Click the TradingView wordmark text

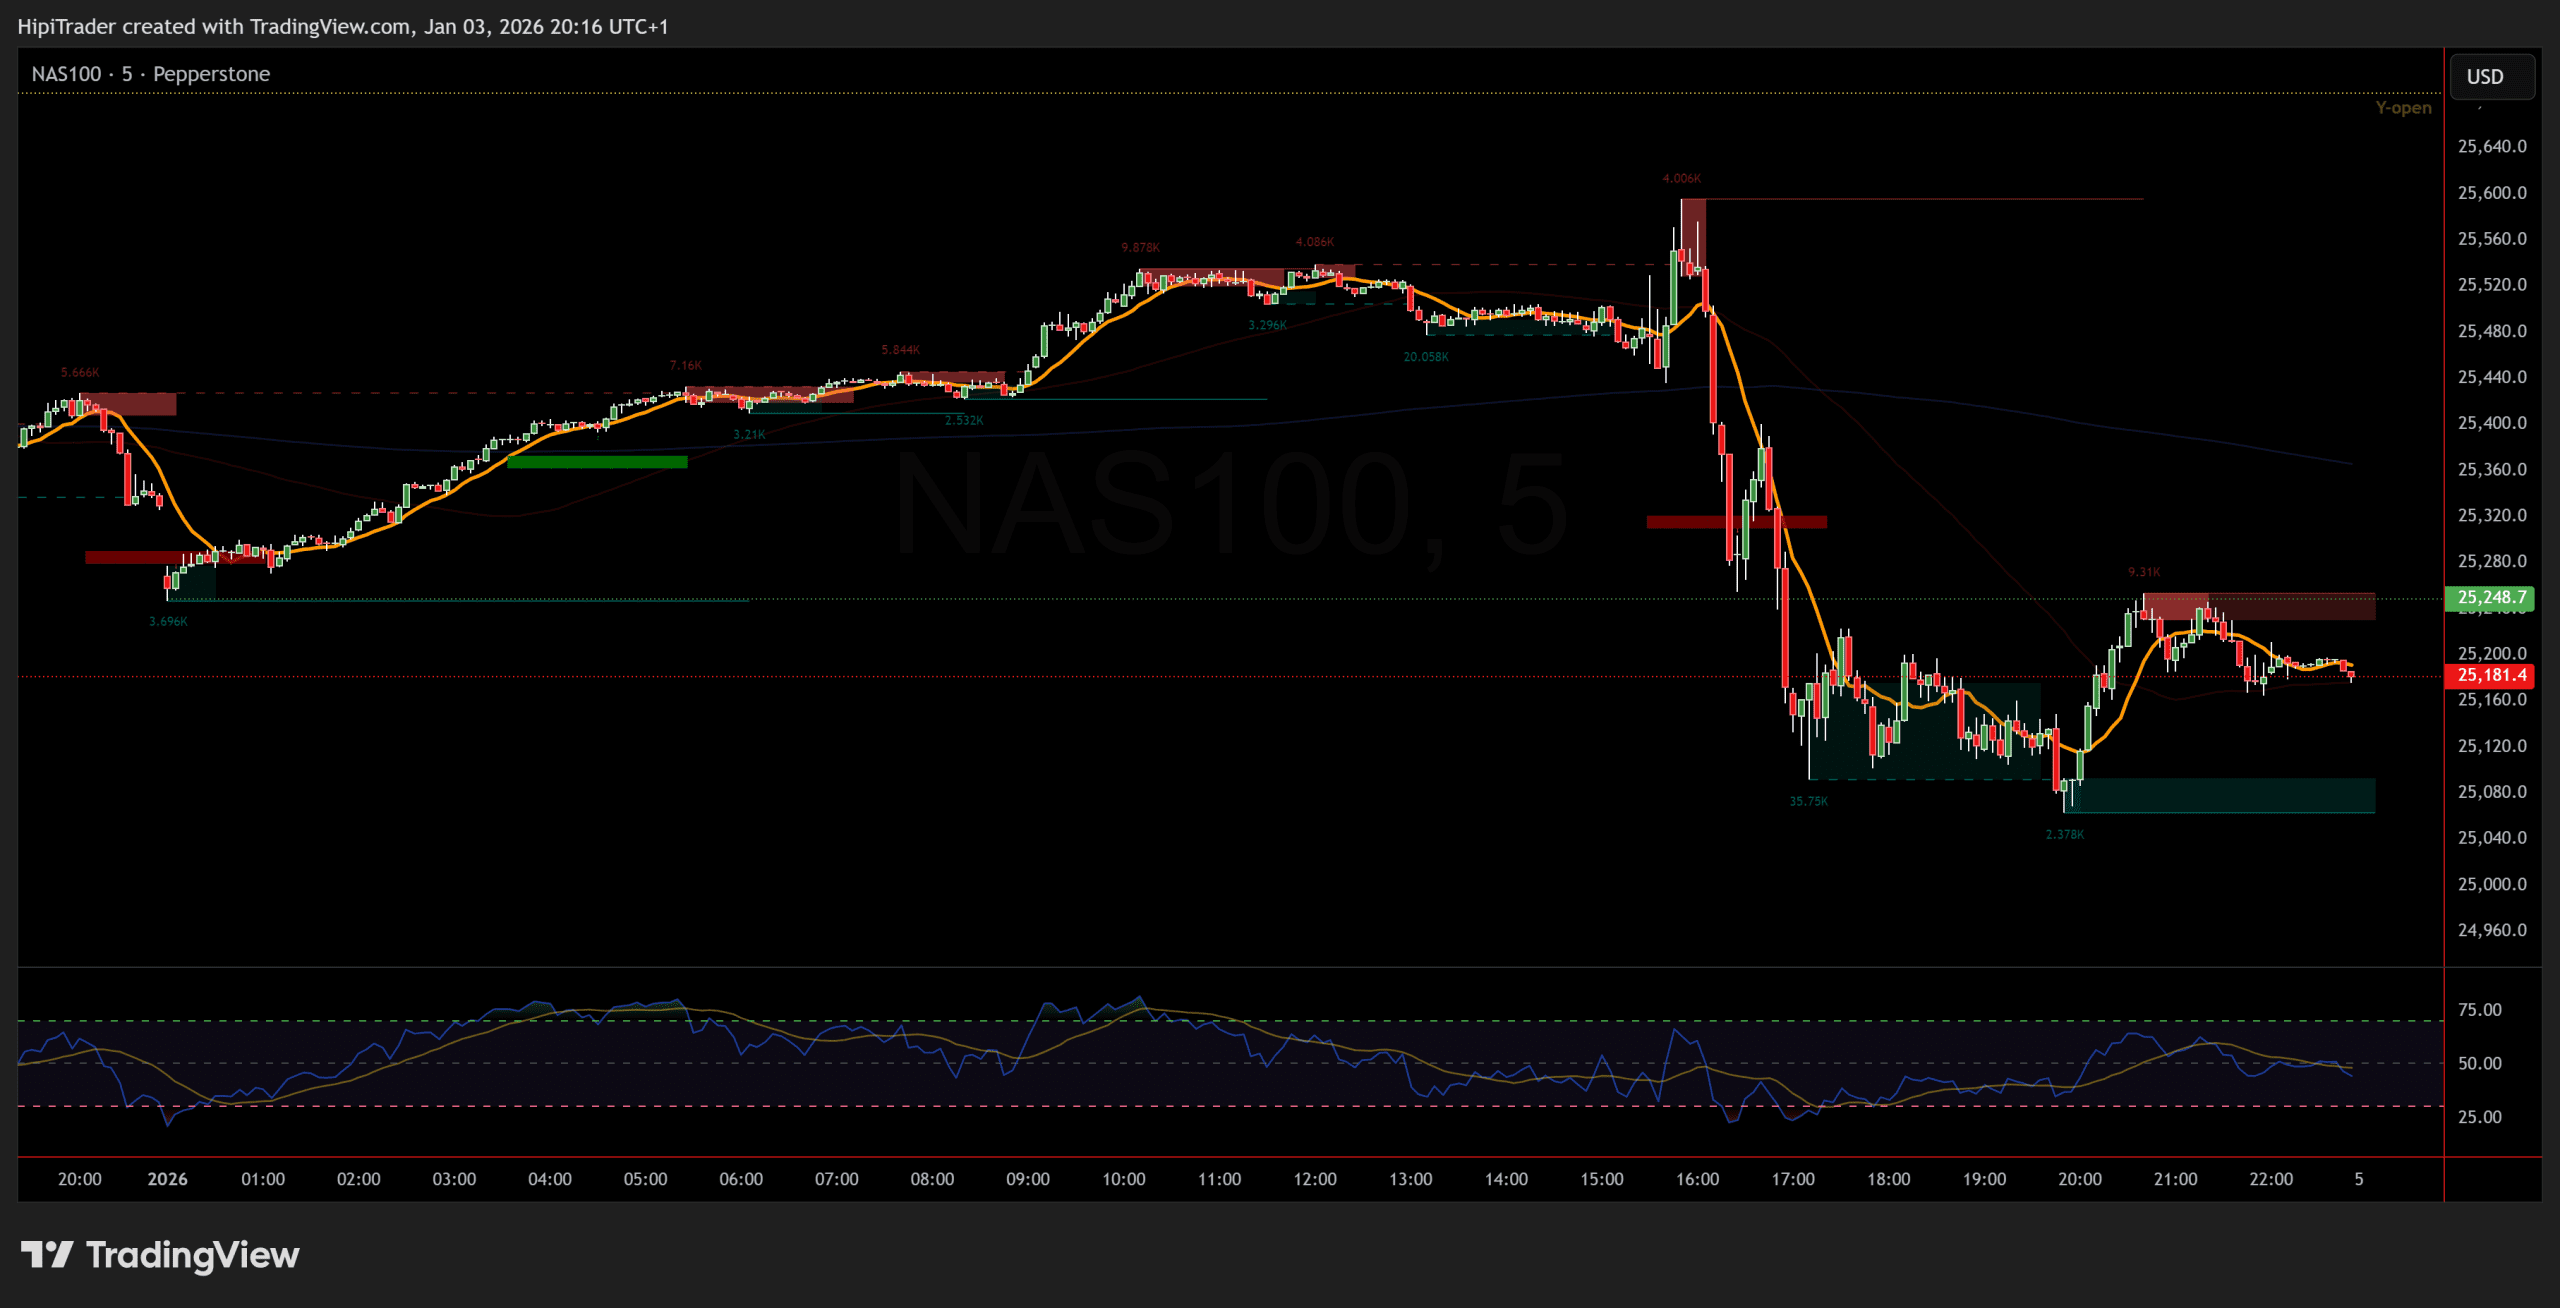click(x=192, y=1254)
